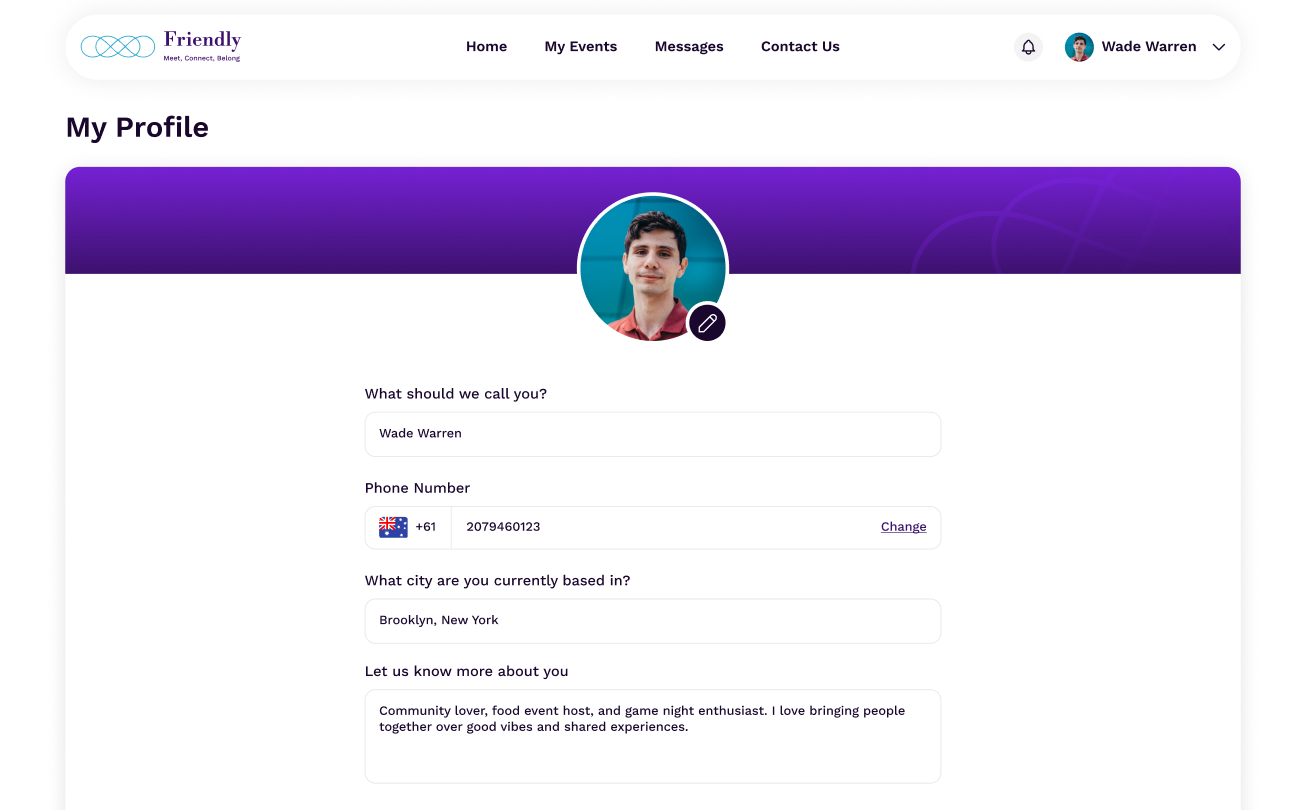Click the small user avatar in header
1306x810 pixels.
pyautogui.click(x=1079, y=47)
